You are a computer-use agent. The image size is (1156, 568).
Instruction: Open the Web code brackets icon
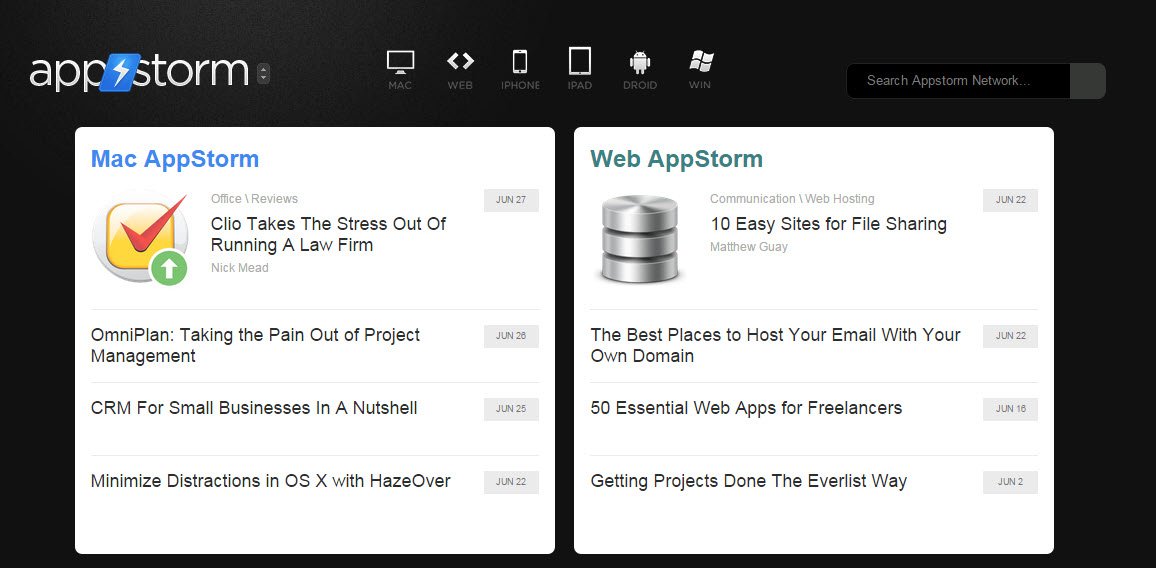(x=460, y=64)
